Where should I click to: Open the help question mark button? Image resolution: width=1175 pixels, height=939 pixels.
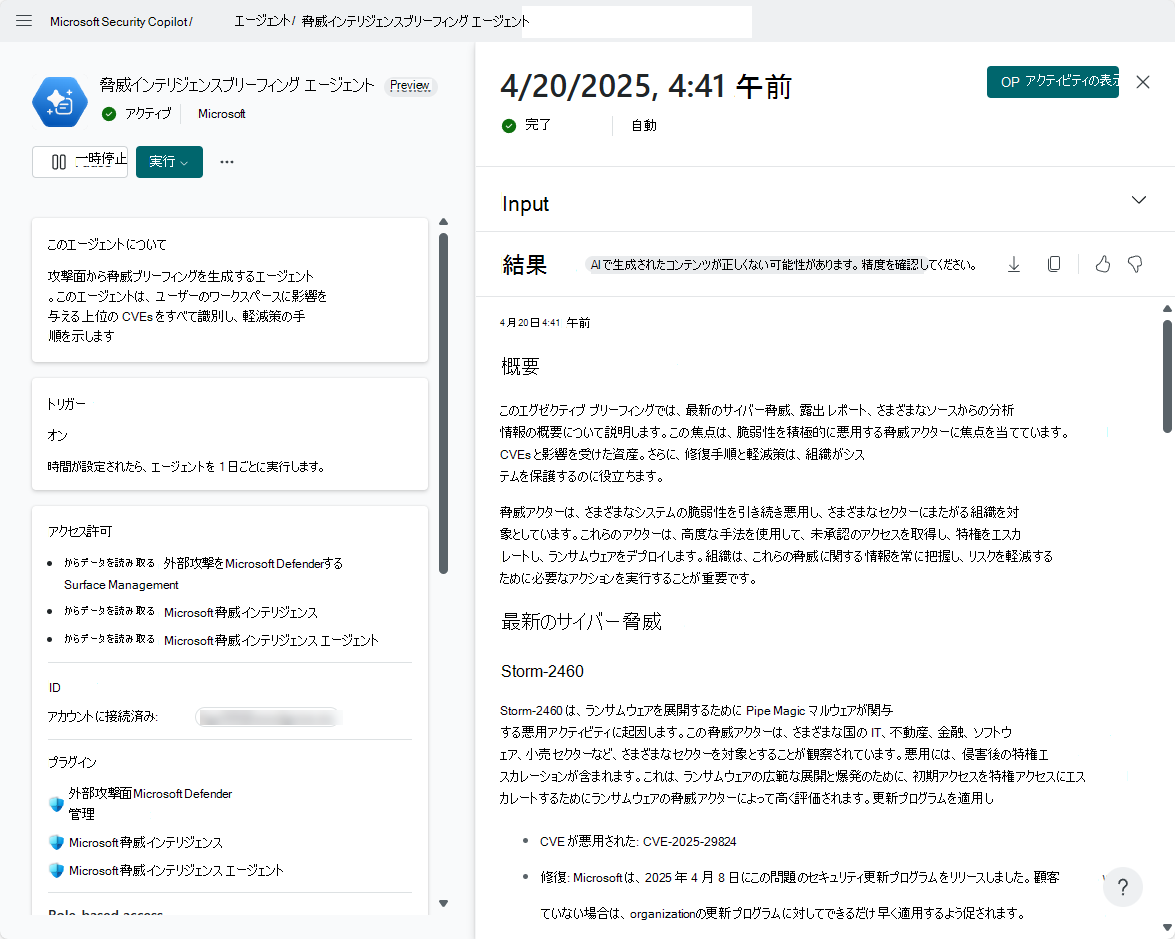pos(1123,887)
